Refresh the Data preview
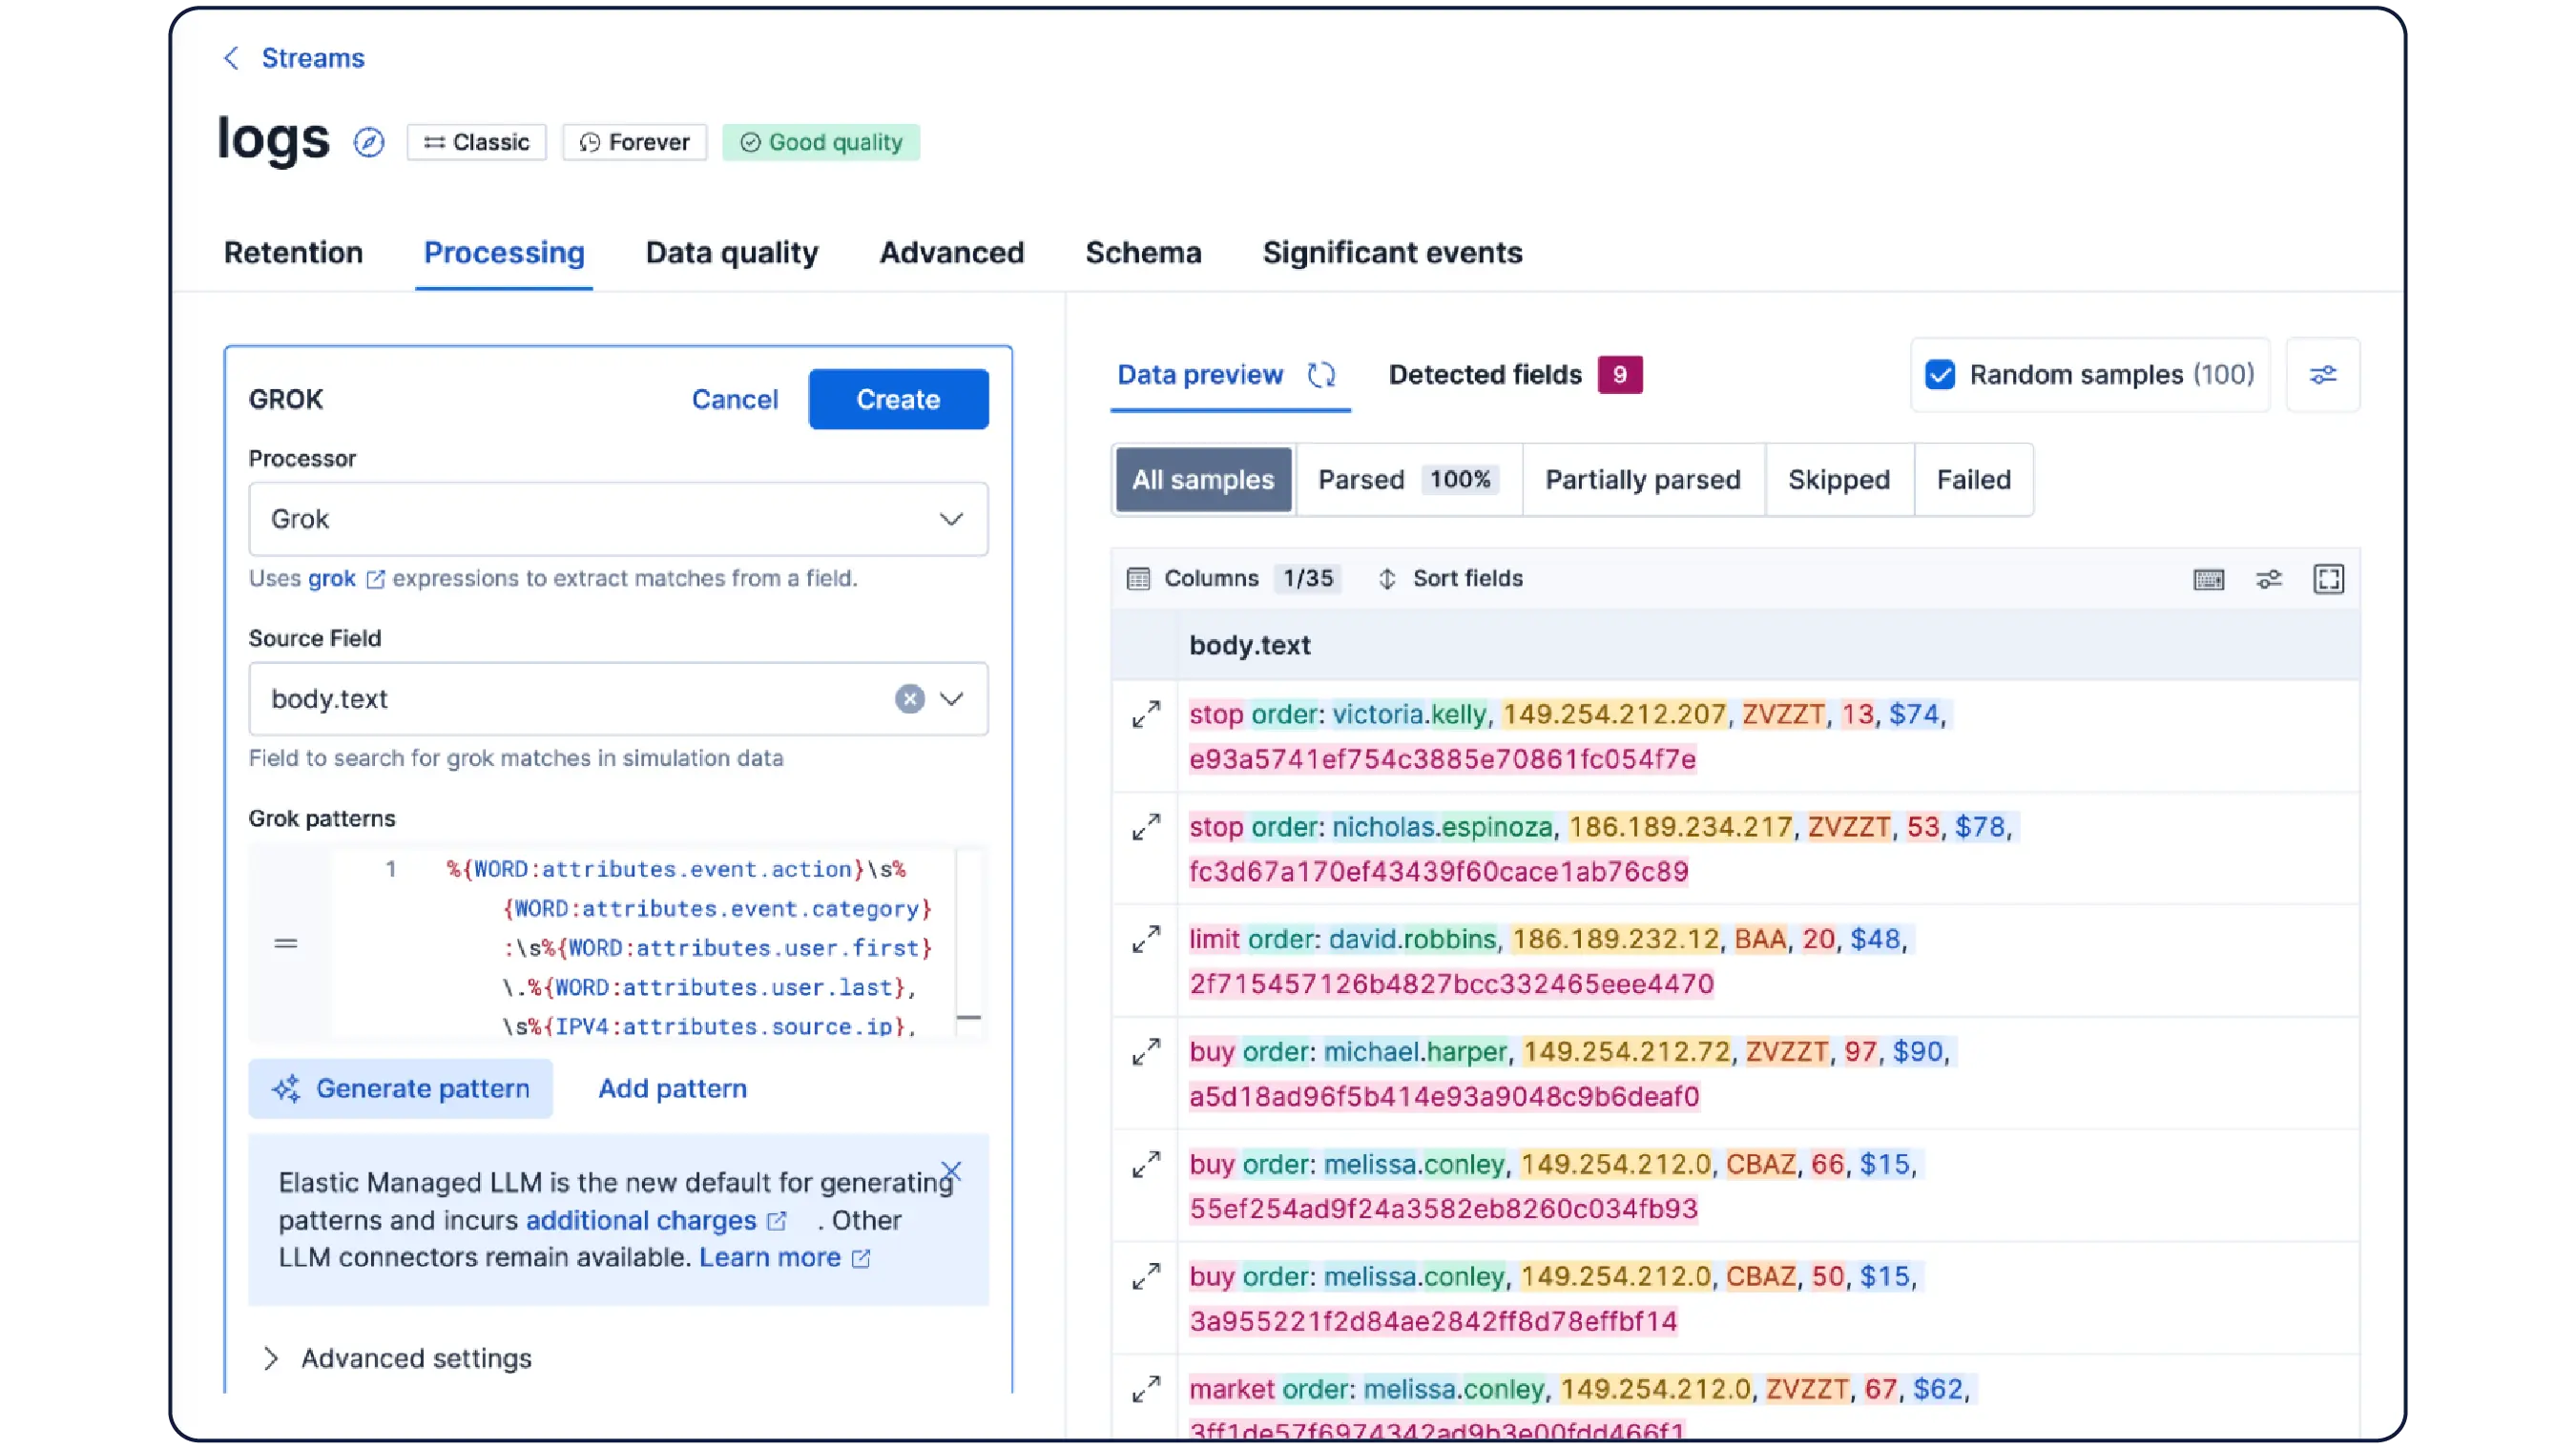2576x1449 pixels. coord(1321,375)
